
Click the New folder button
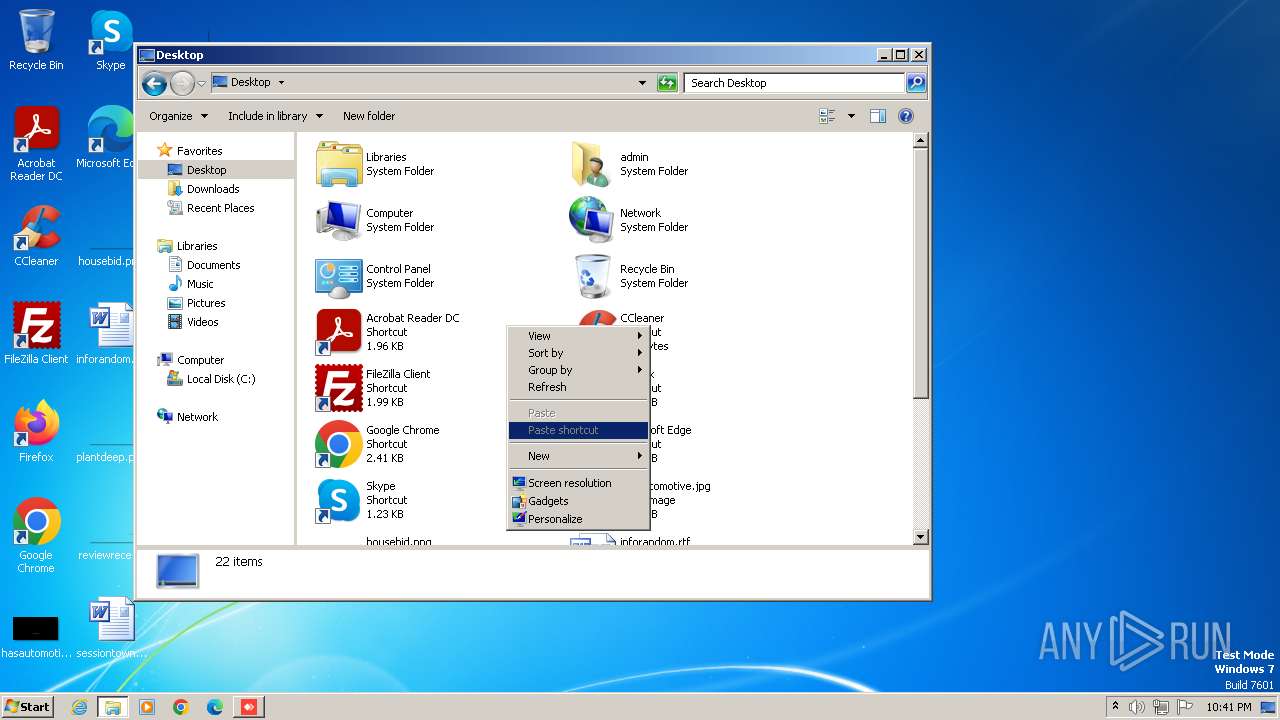(369, 116)
